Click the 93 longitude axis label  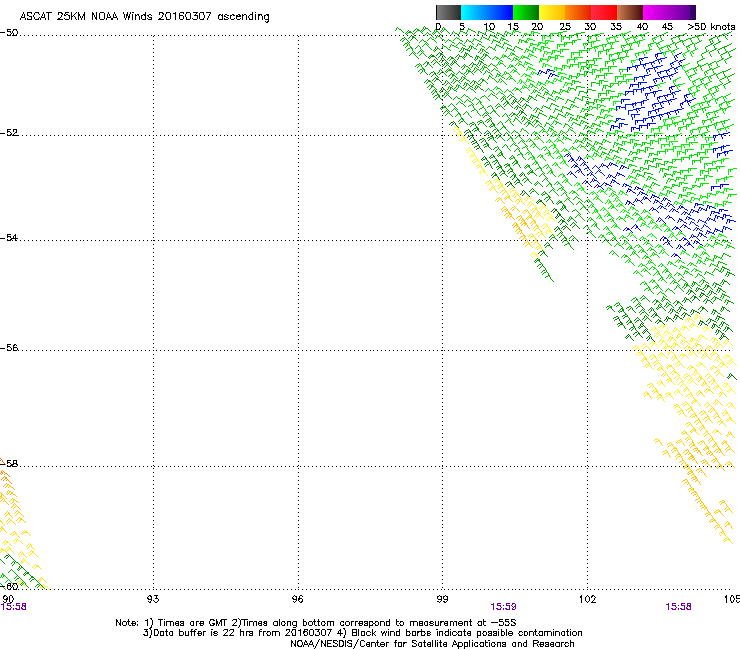click(153, 599)
